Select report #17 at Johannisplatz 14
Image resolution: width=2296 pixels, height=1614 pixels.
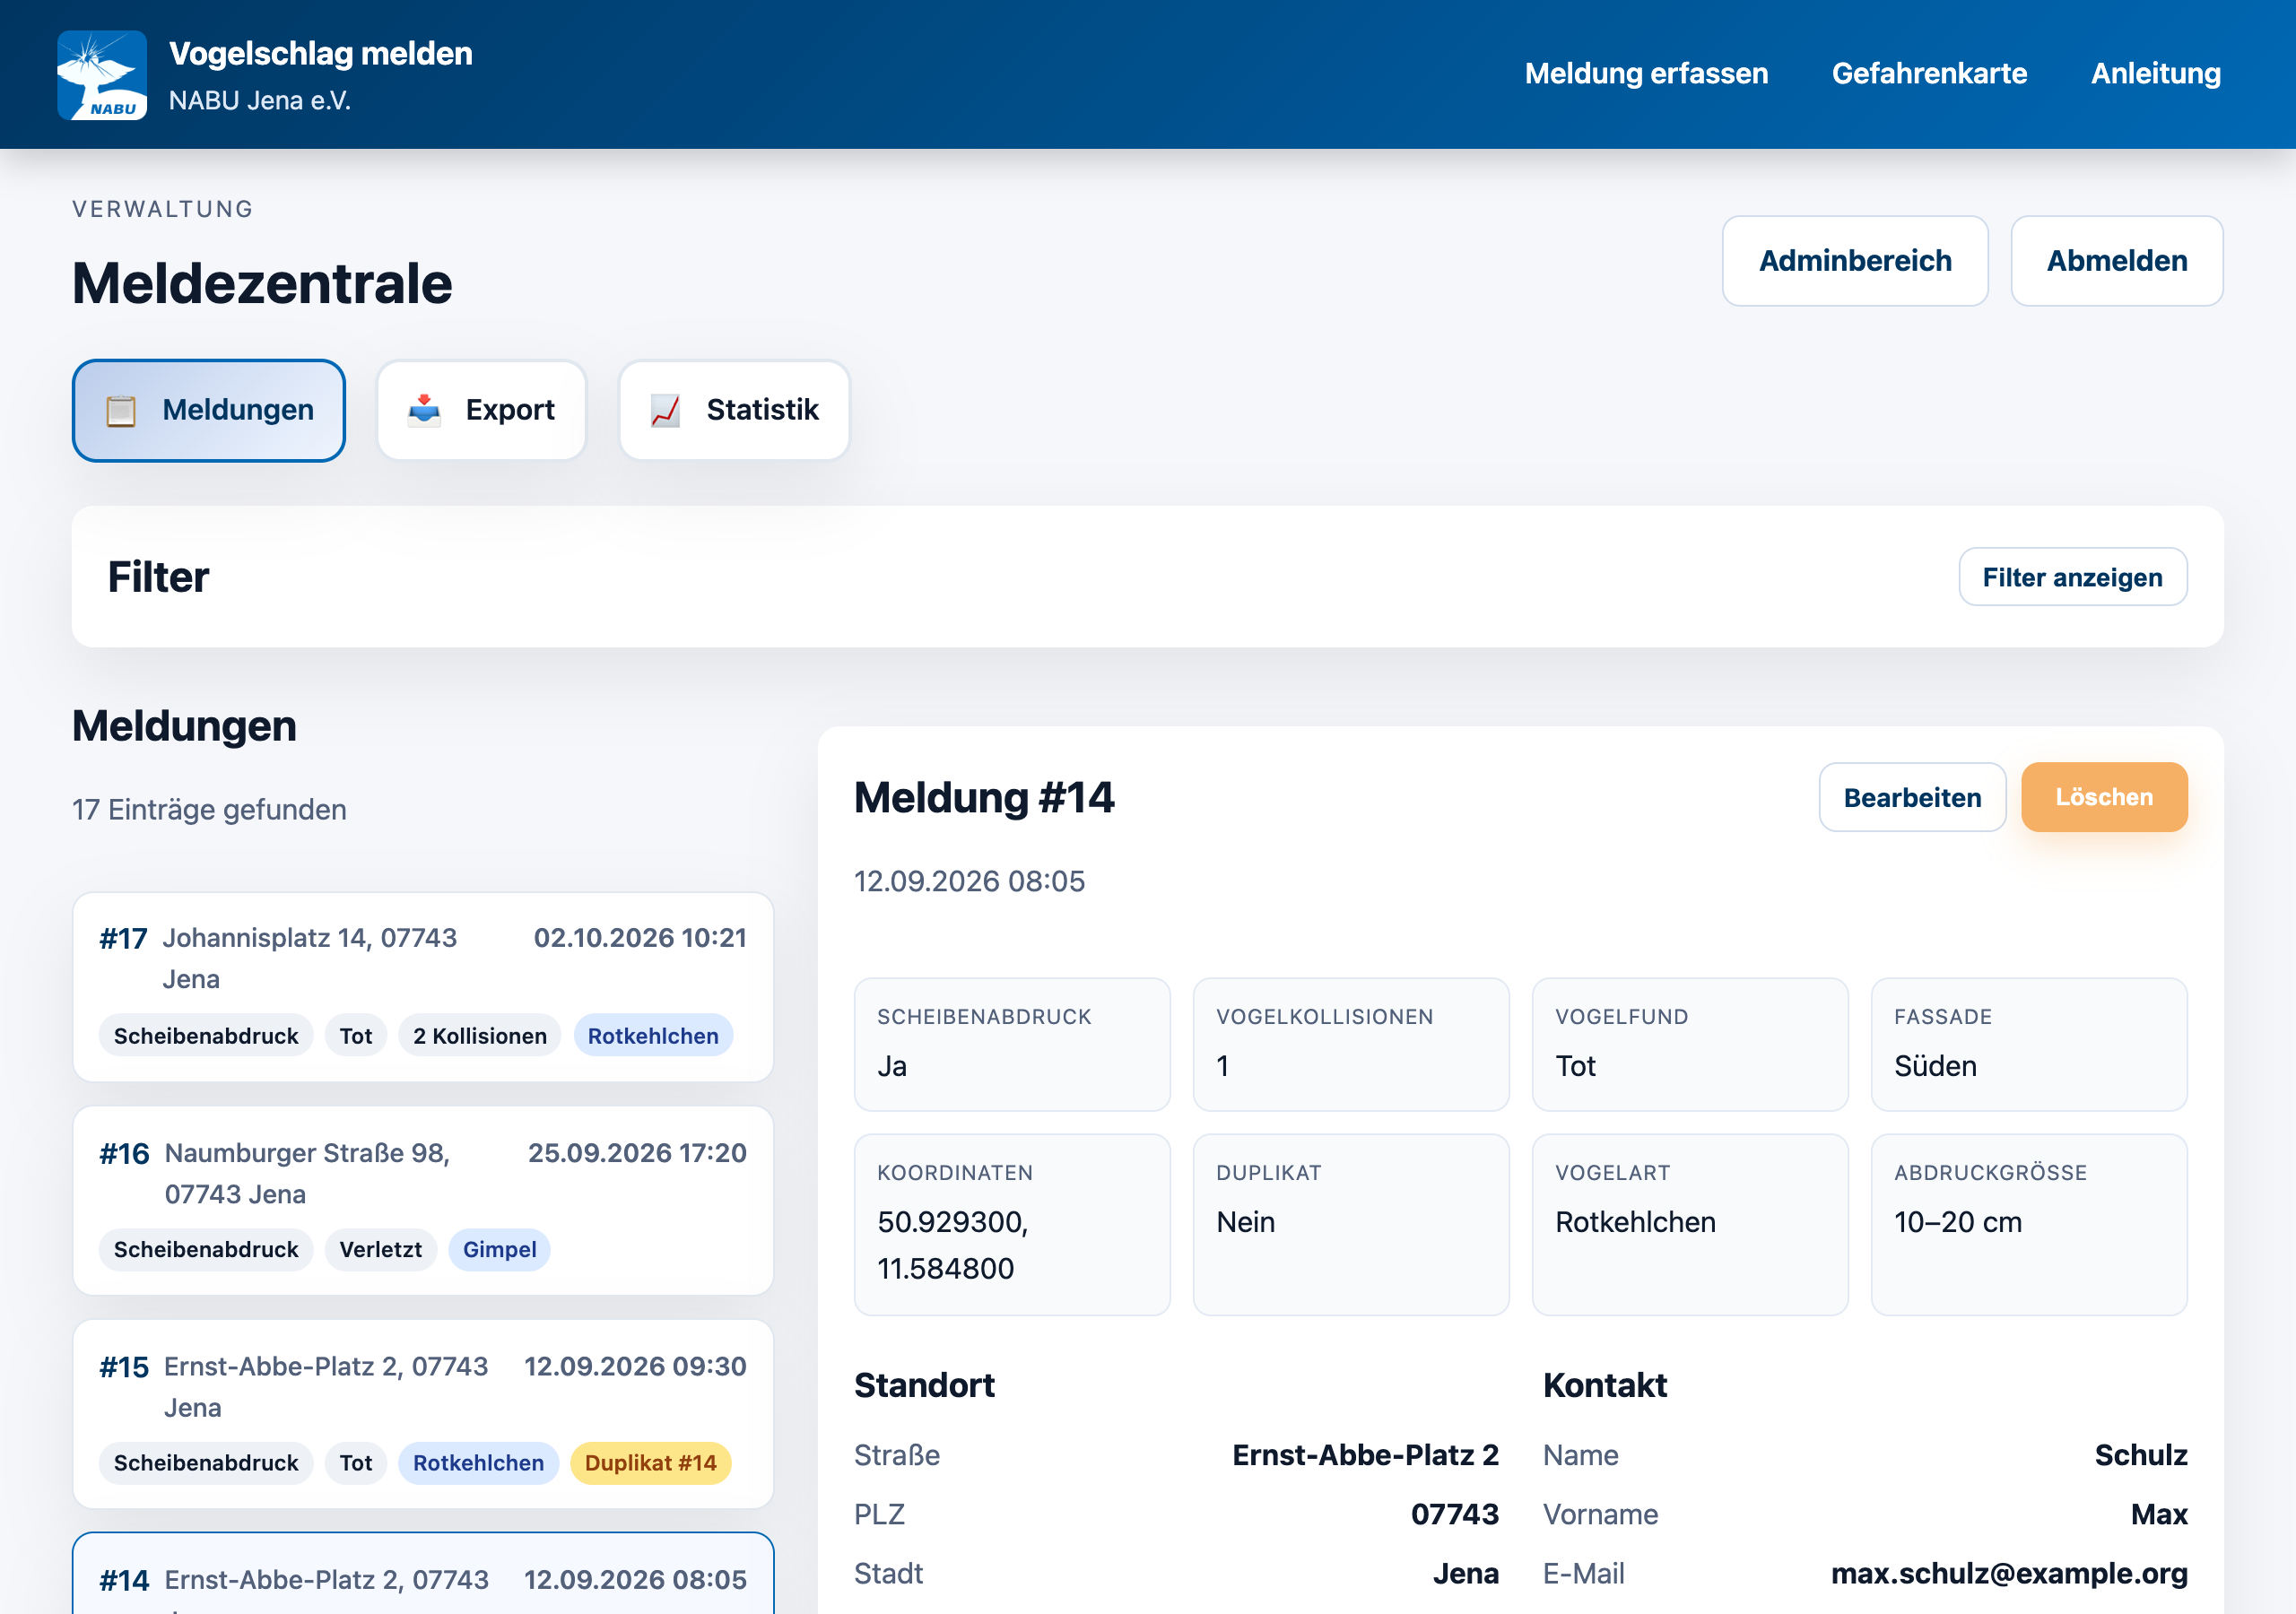pyautogui.click(x=423, y=987)
